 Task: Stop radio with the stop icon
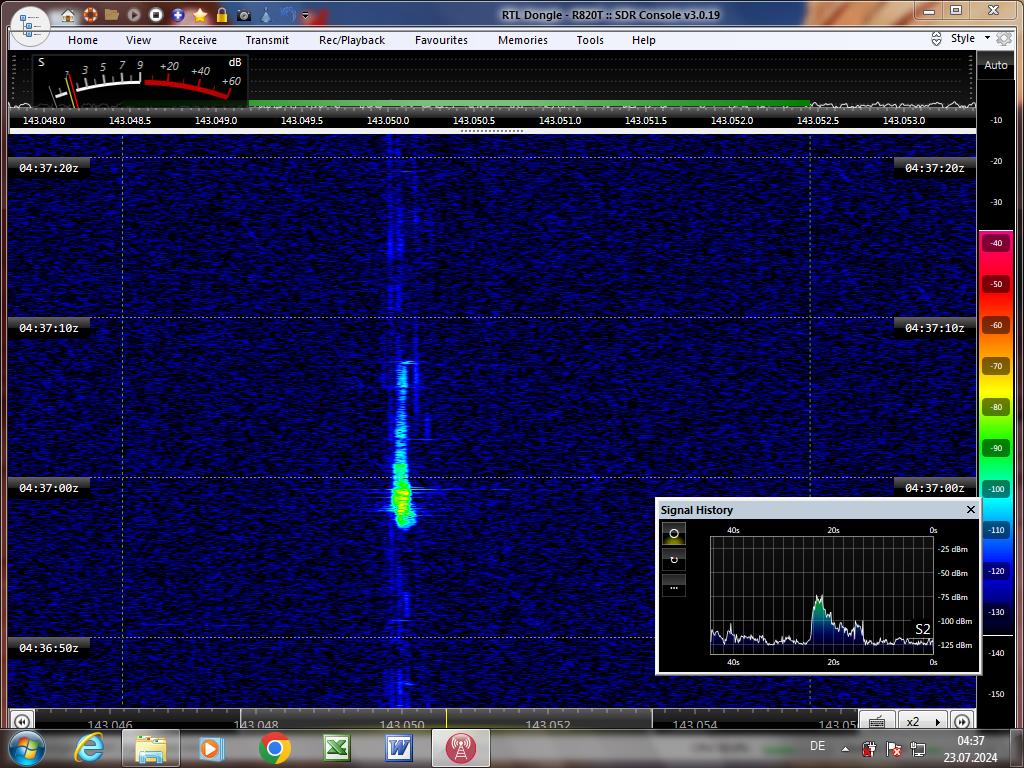(x=155, y=15)
